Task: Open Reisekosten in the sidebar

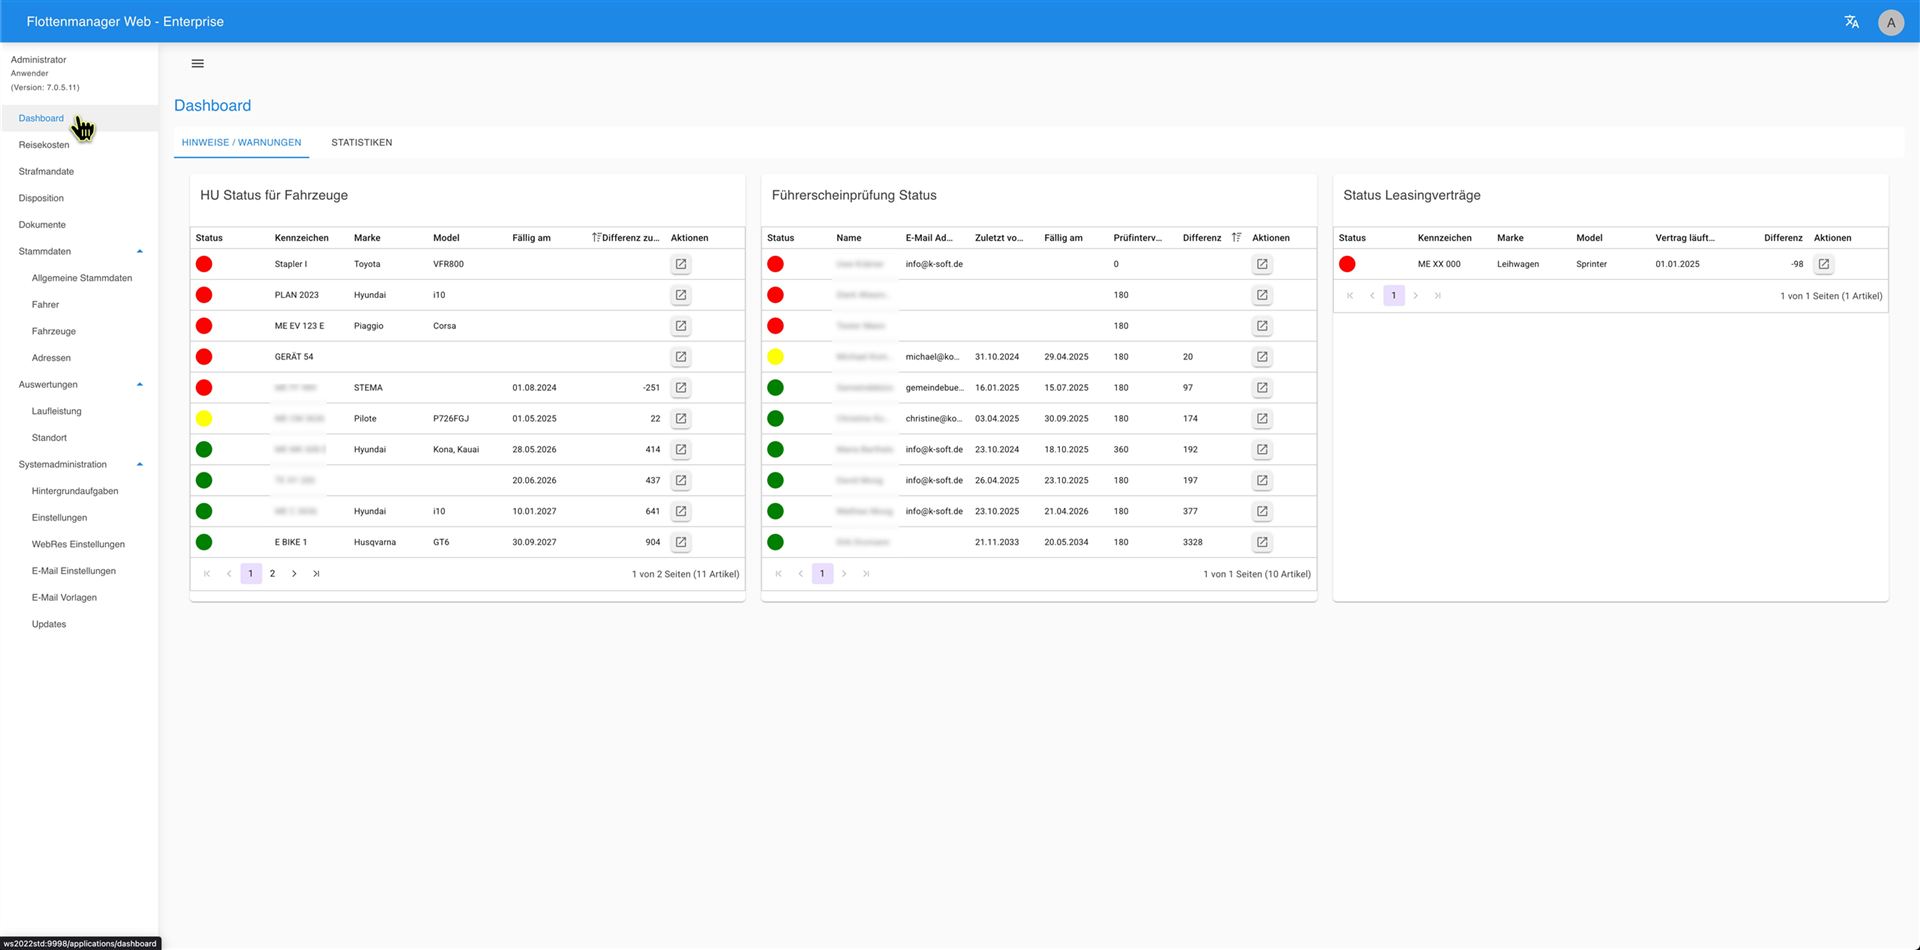Action: [44, 145]
